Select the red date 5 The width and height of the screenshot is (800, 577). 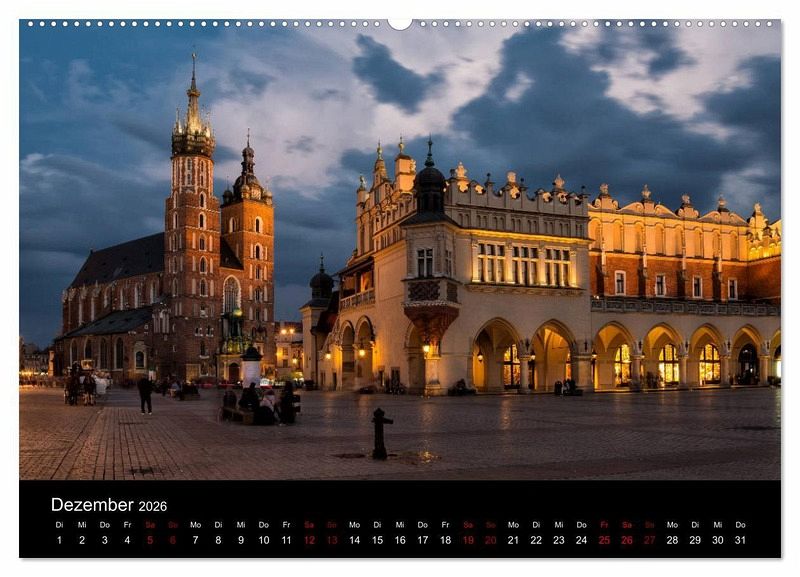(150, 540)
